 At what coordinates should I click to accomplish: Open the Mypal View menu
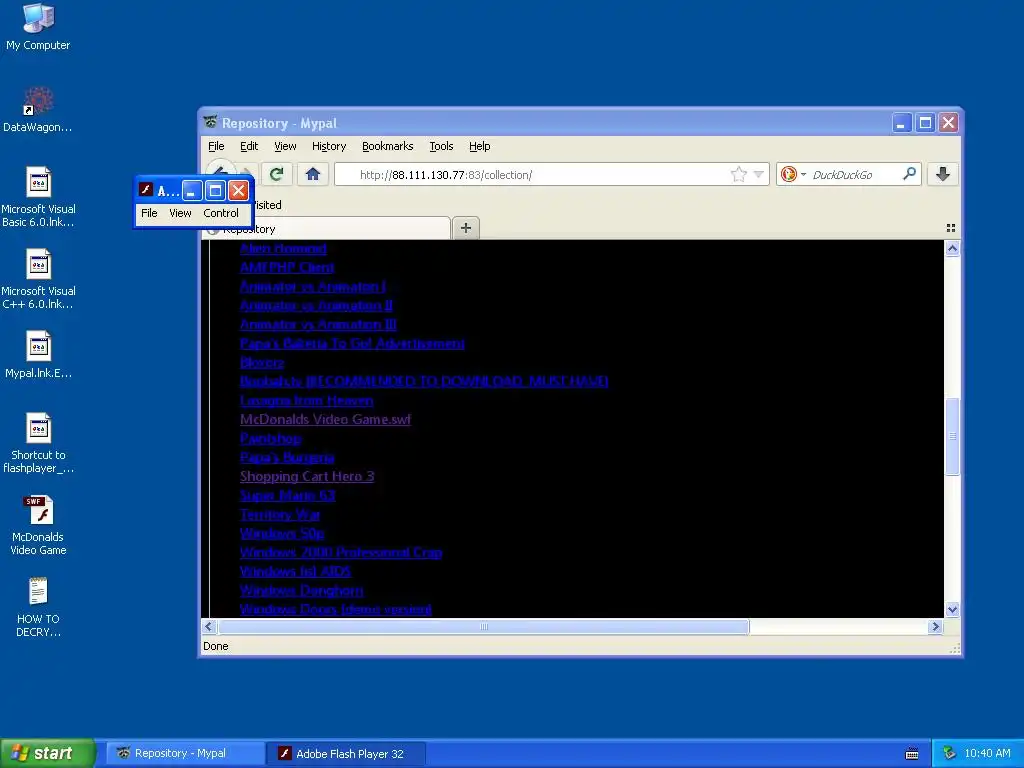pyautogui.click(x=285, y=146)
